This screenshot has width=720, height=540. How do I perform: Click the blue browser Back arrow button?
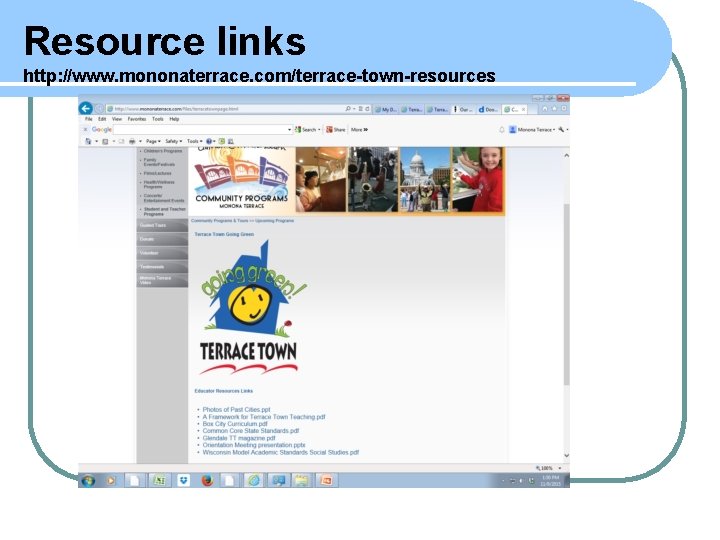[86, 108]
